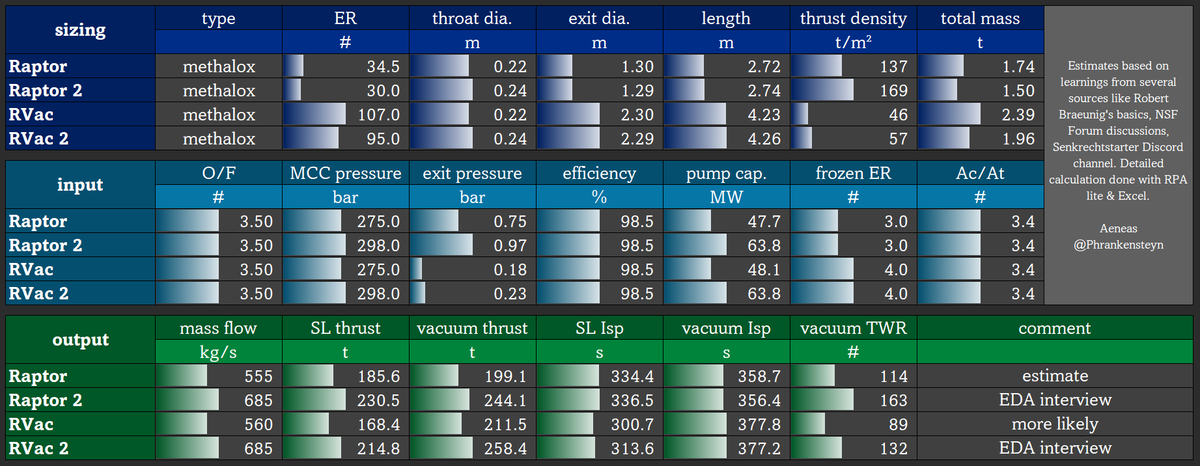Click the "type" column header
Image resolution: width=1200 pixels, height=466 pixels.
click(x=217, y=18)
